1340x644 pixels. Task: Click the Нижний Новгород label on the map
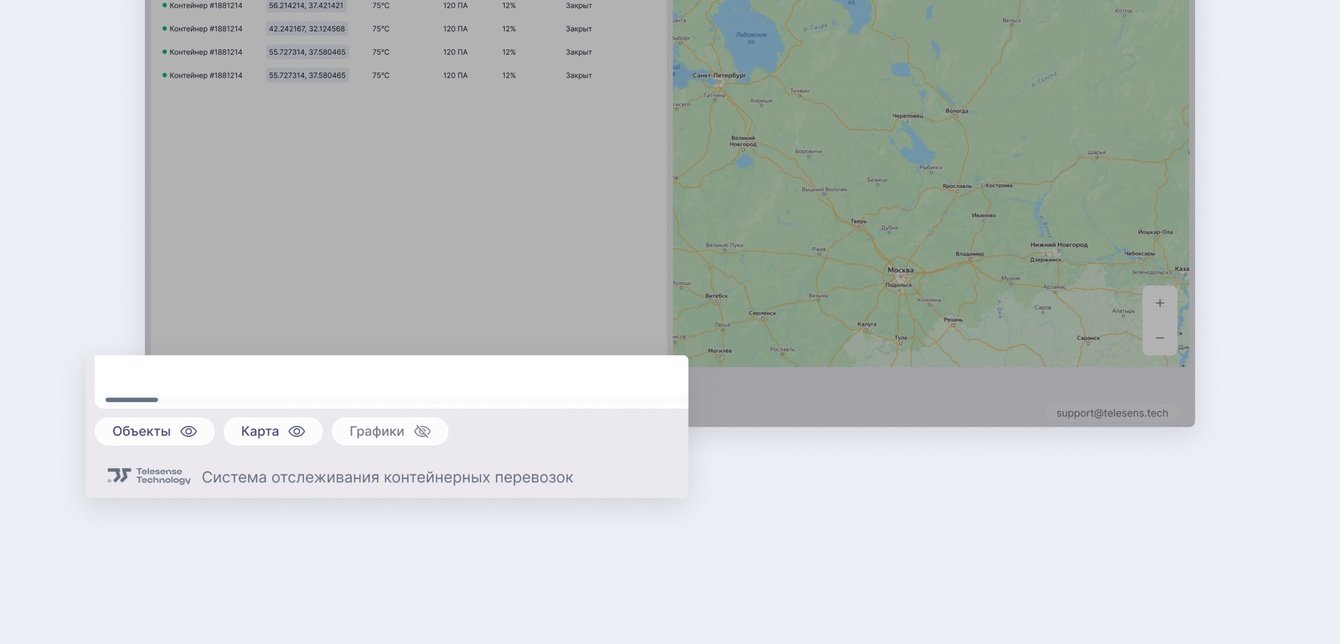(x=1059, y=244)
